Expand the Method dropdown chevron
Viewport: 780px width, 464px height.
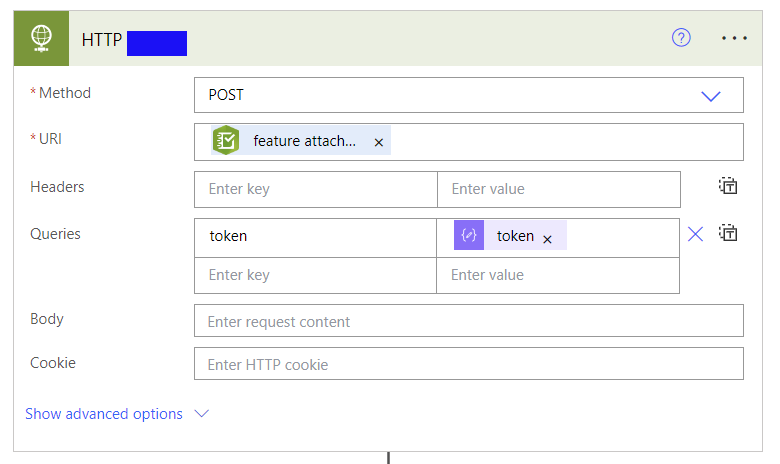711,96
